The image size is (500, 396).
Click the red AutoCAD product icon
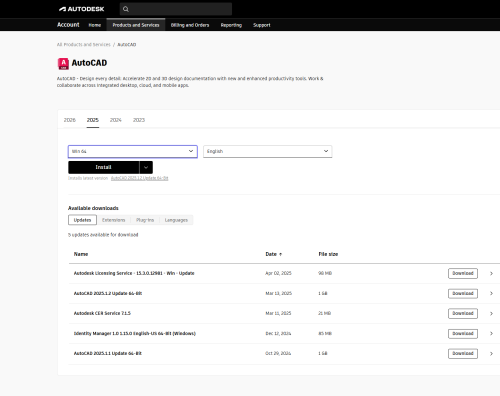pos(63,63)
